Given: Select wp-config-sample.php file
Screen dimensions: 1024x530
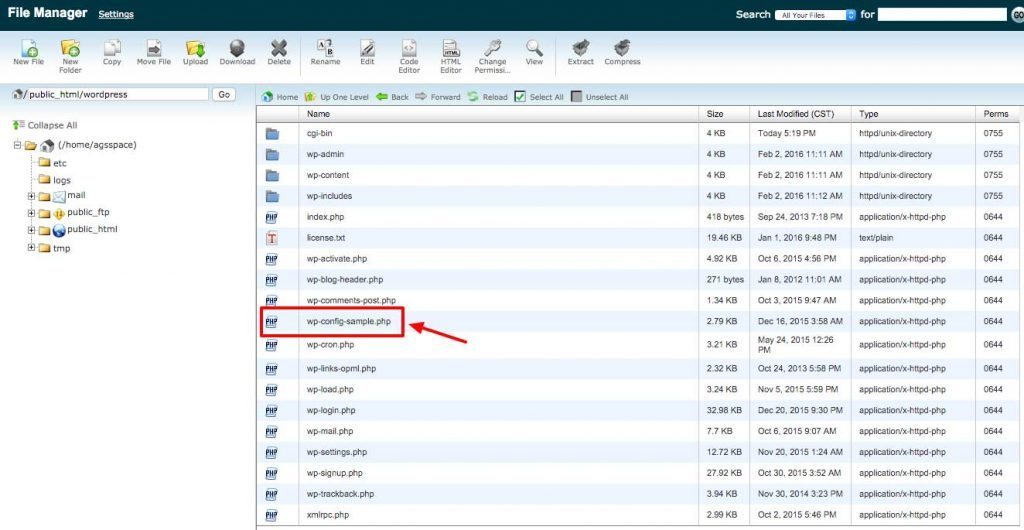Looking at the screenshot, I should (349, 321).
